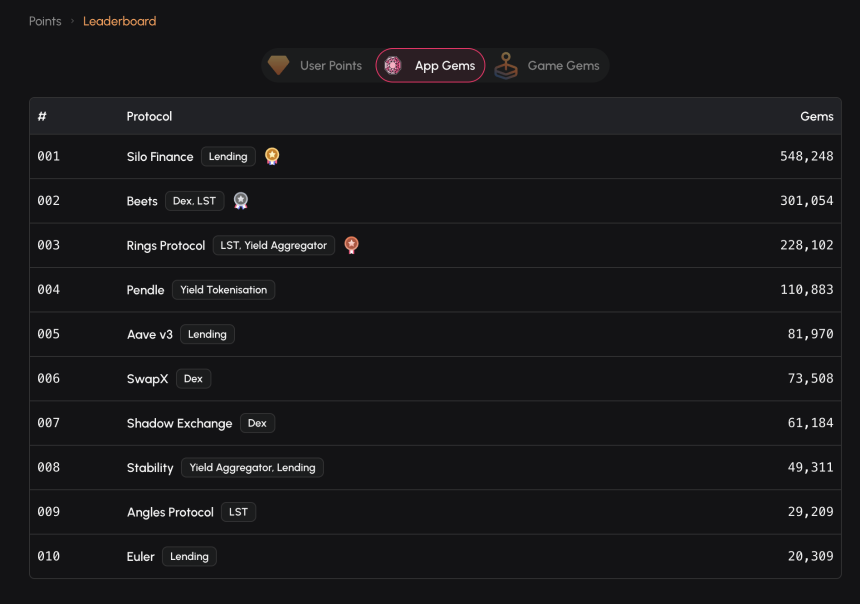Image resolution: width=860 pixels, height=604 pixels.
Task: Click the pink gem App Gems icon
Action: (393, 65)
